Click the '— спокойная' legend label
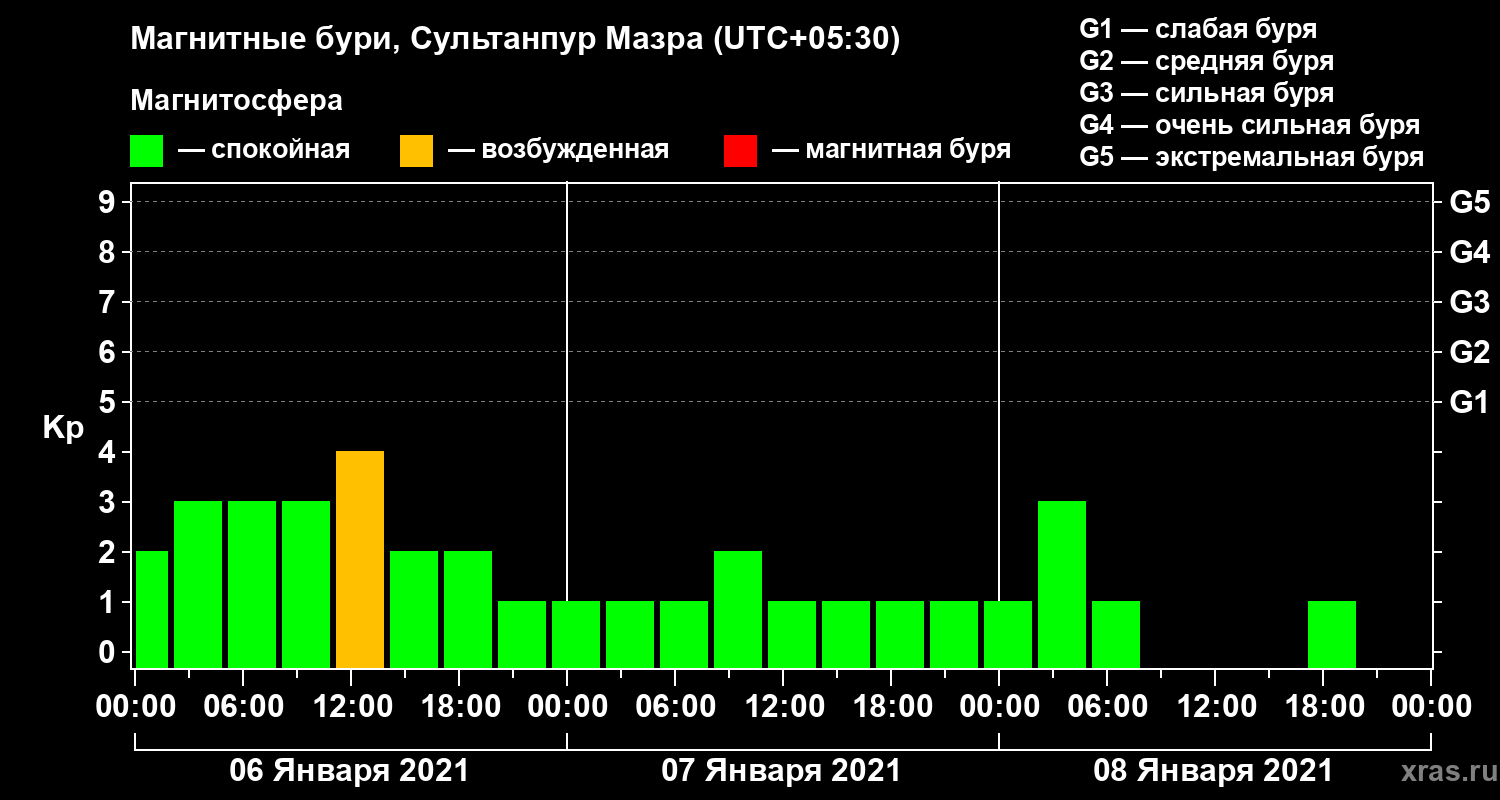 click(264, 150)
